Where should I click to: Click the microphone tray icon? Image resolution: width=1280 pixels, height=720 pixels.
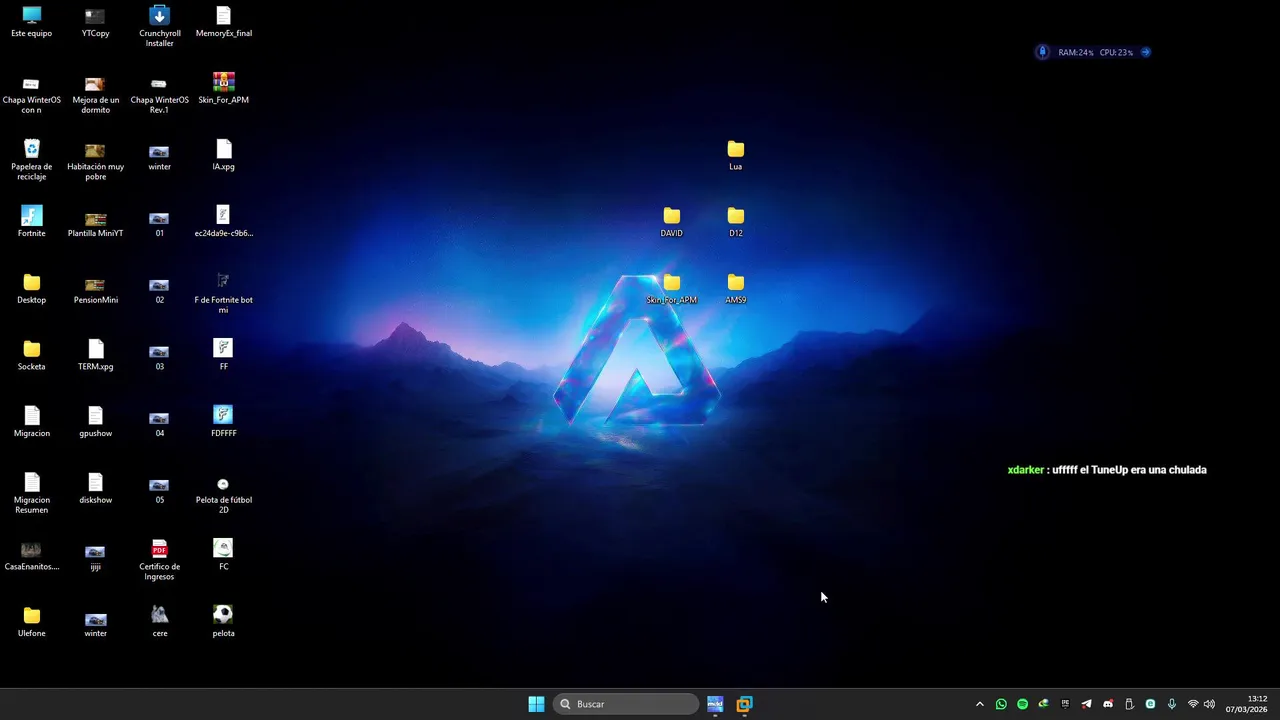coord(1171,704)
